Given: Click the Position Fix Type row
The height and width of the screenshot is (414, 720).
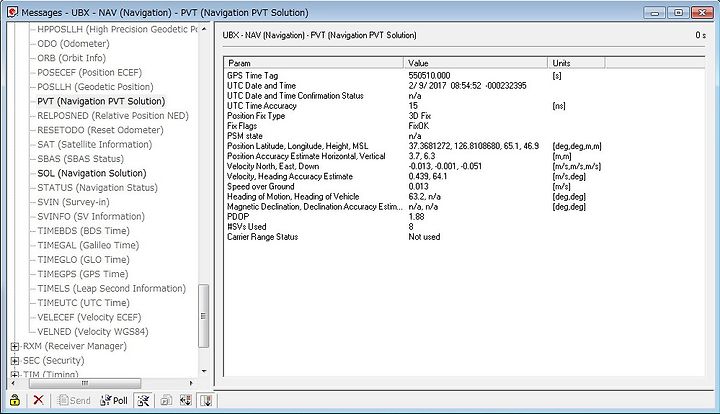Looking at the screenshot, I should [x=464, y=116].
